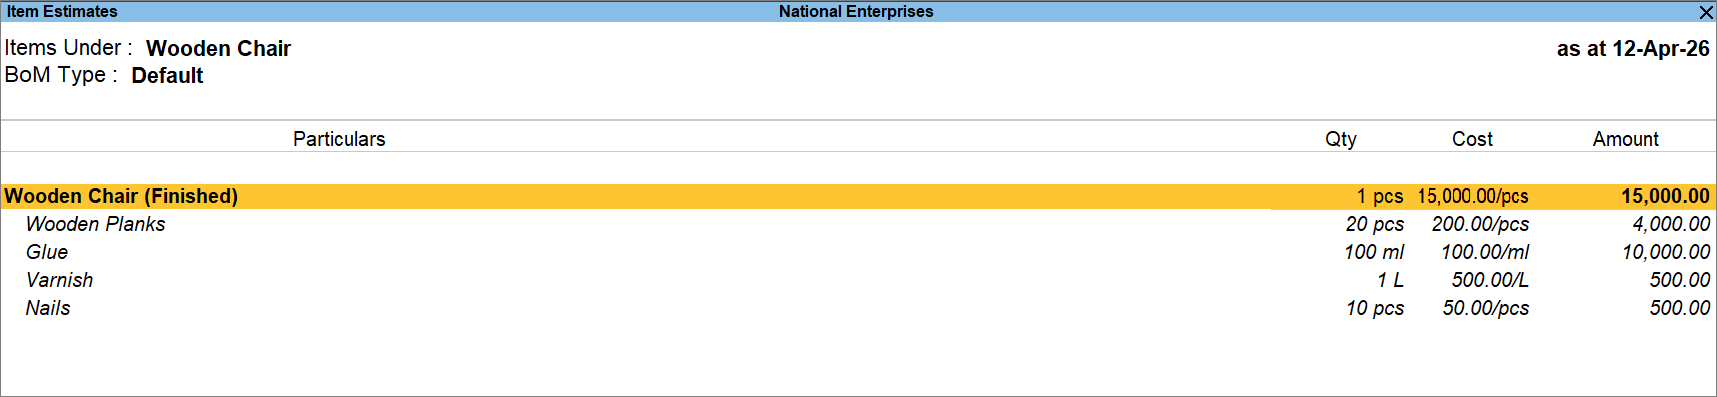Click the Particulars column header
The image size is (1717, 397).
coord(339,139)
